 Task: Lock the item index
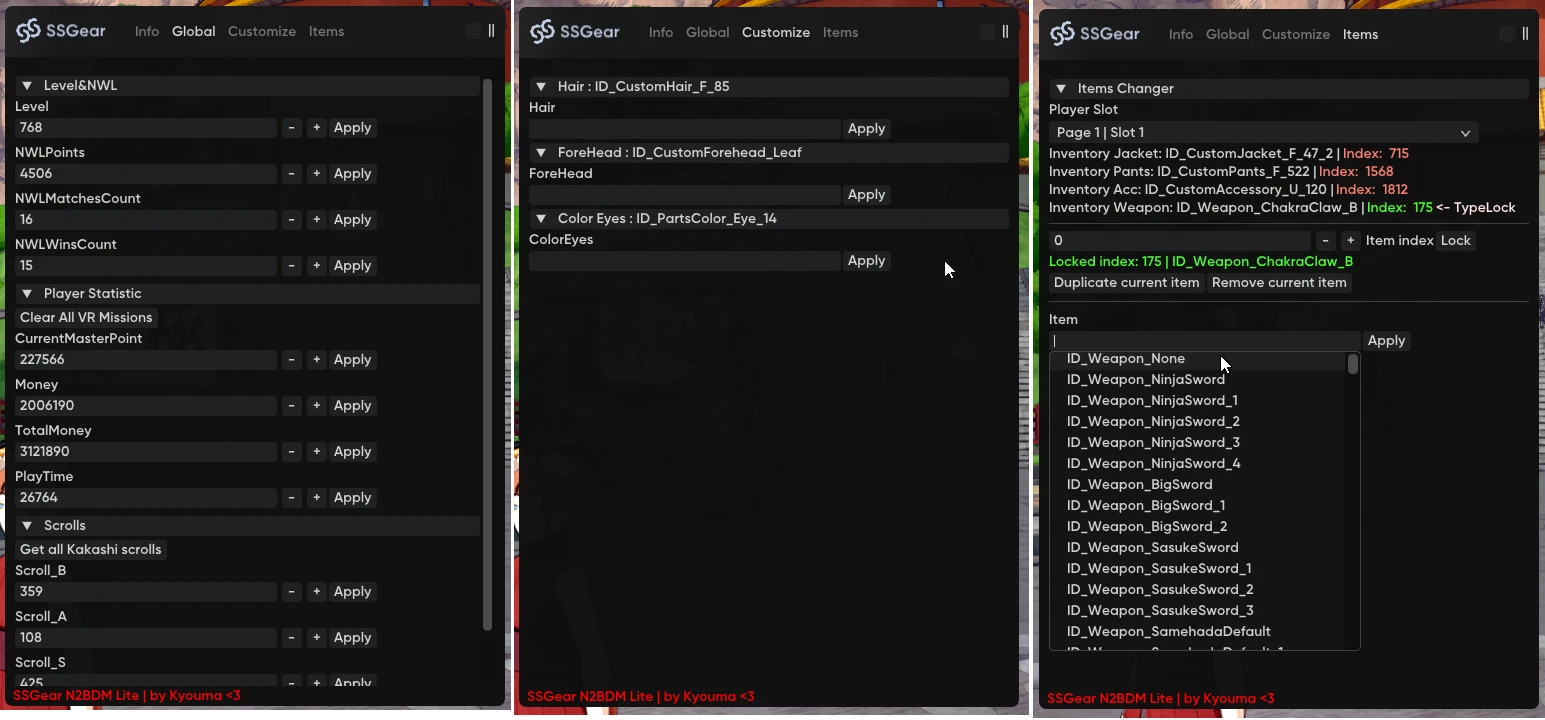[x=1456, y=241]
